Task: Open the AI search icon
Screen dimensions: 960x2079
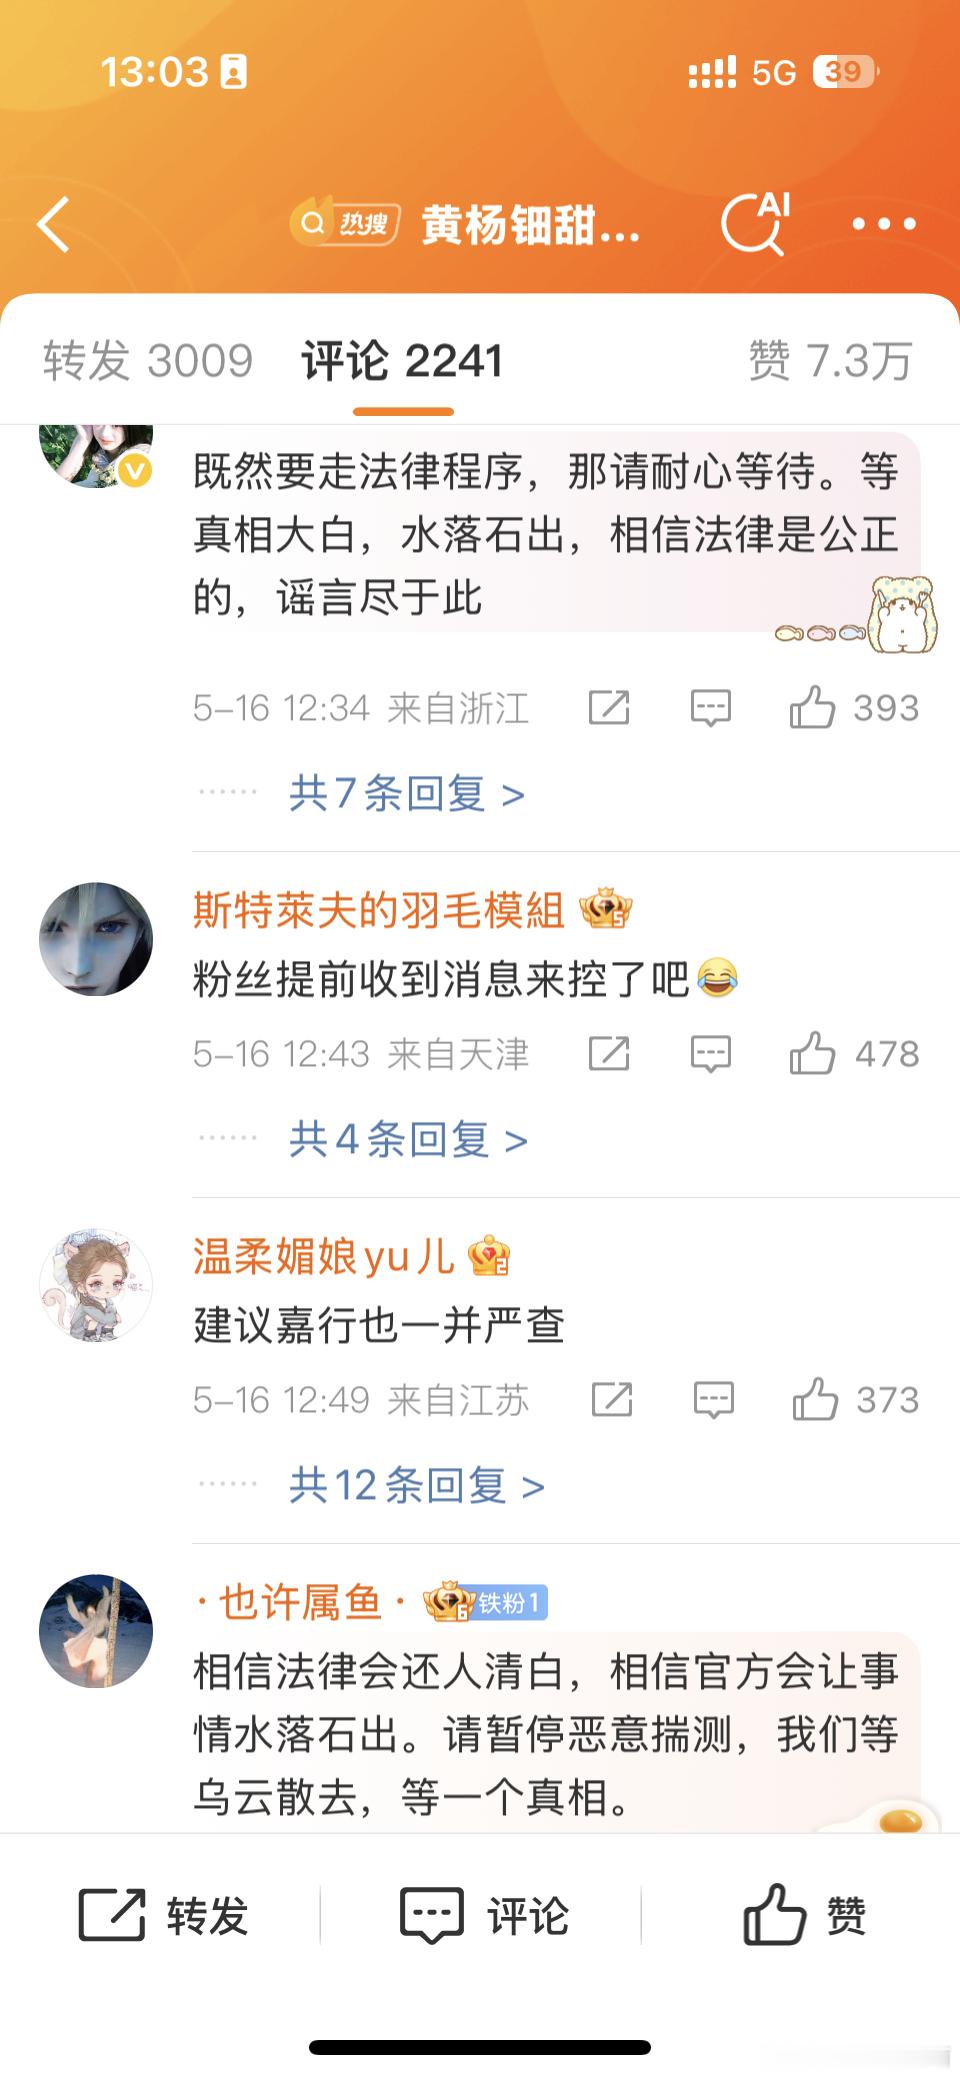Action: pos(755,223)
